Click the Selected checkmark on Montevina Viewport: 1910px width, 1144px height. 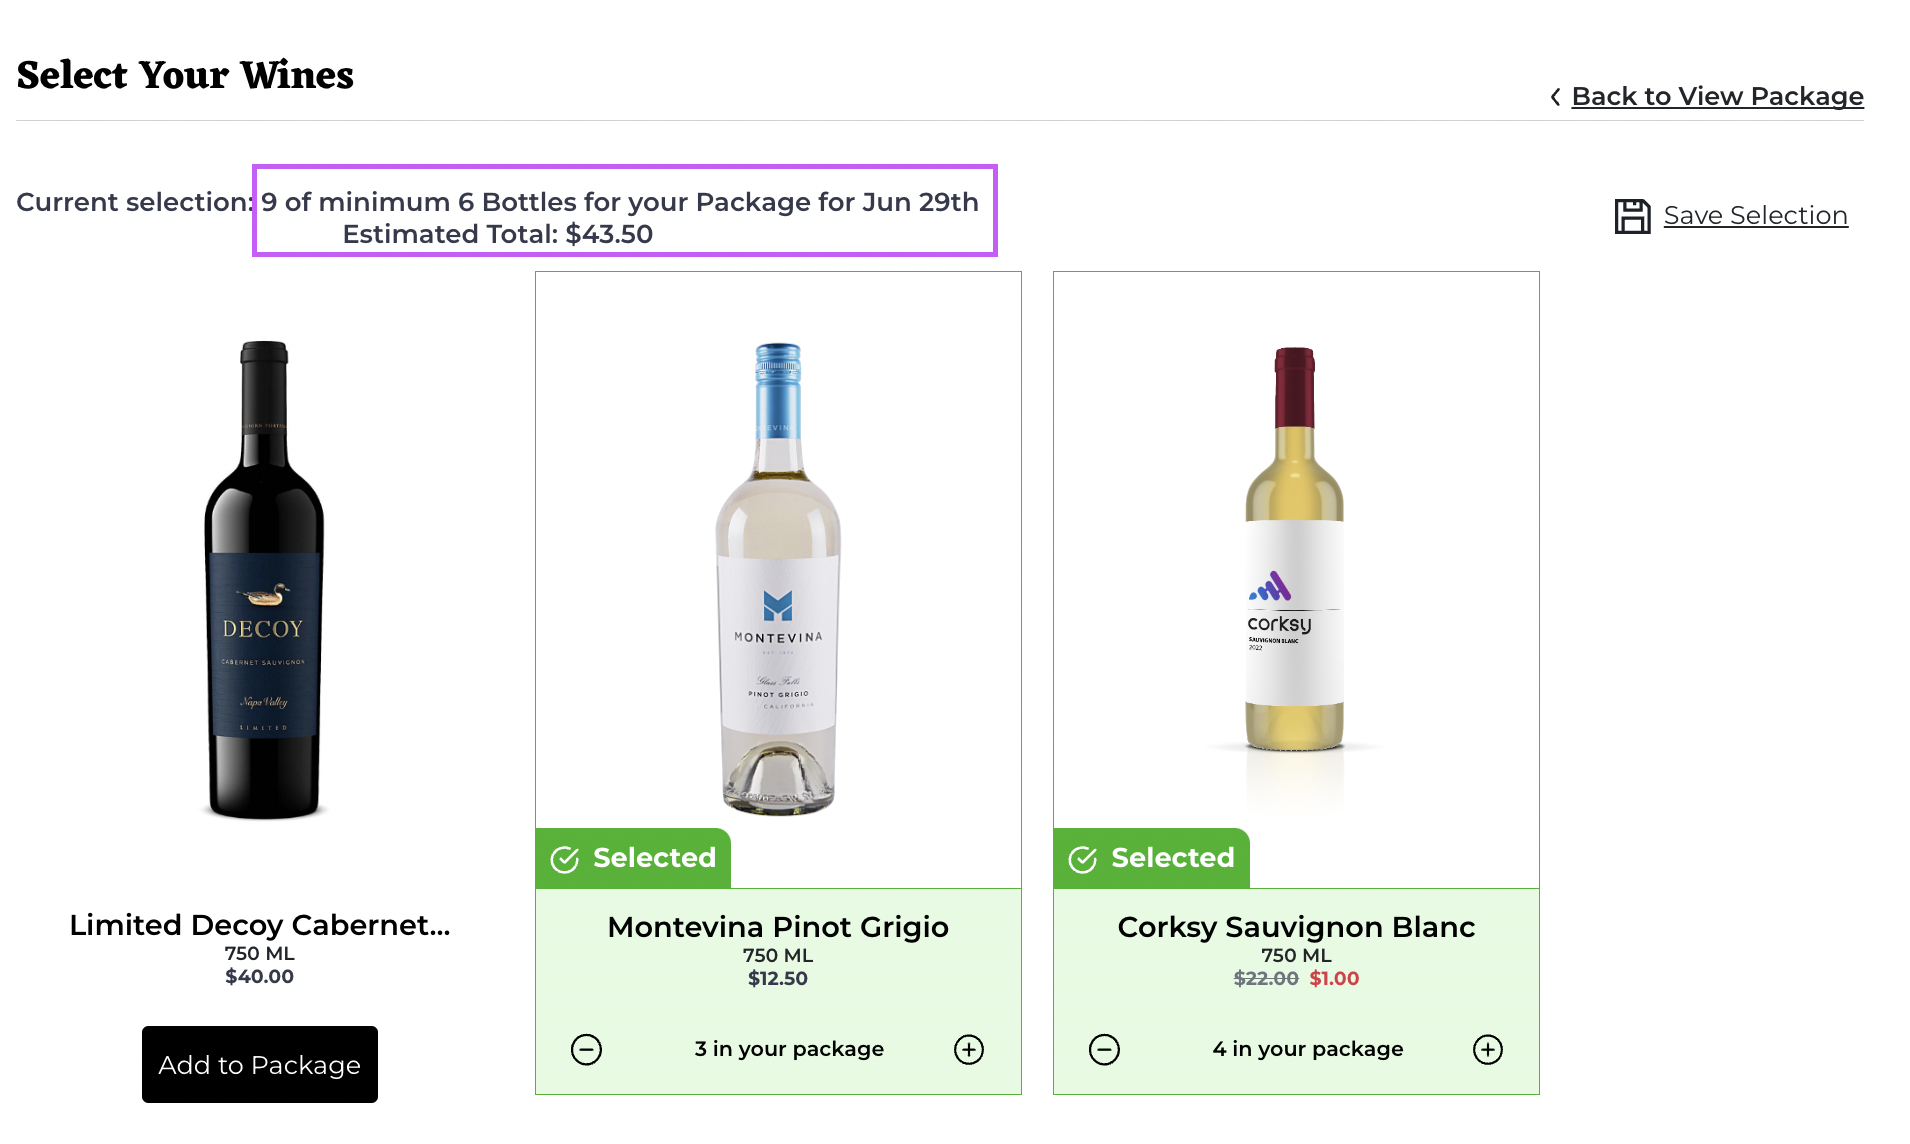[x=565, y=860]
